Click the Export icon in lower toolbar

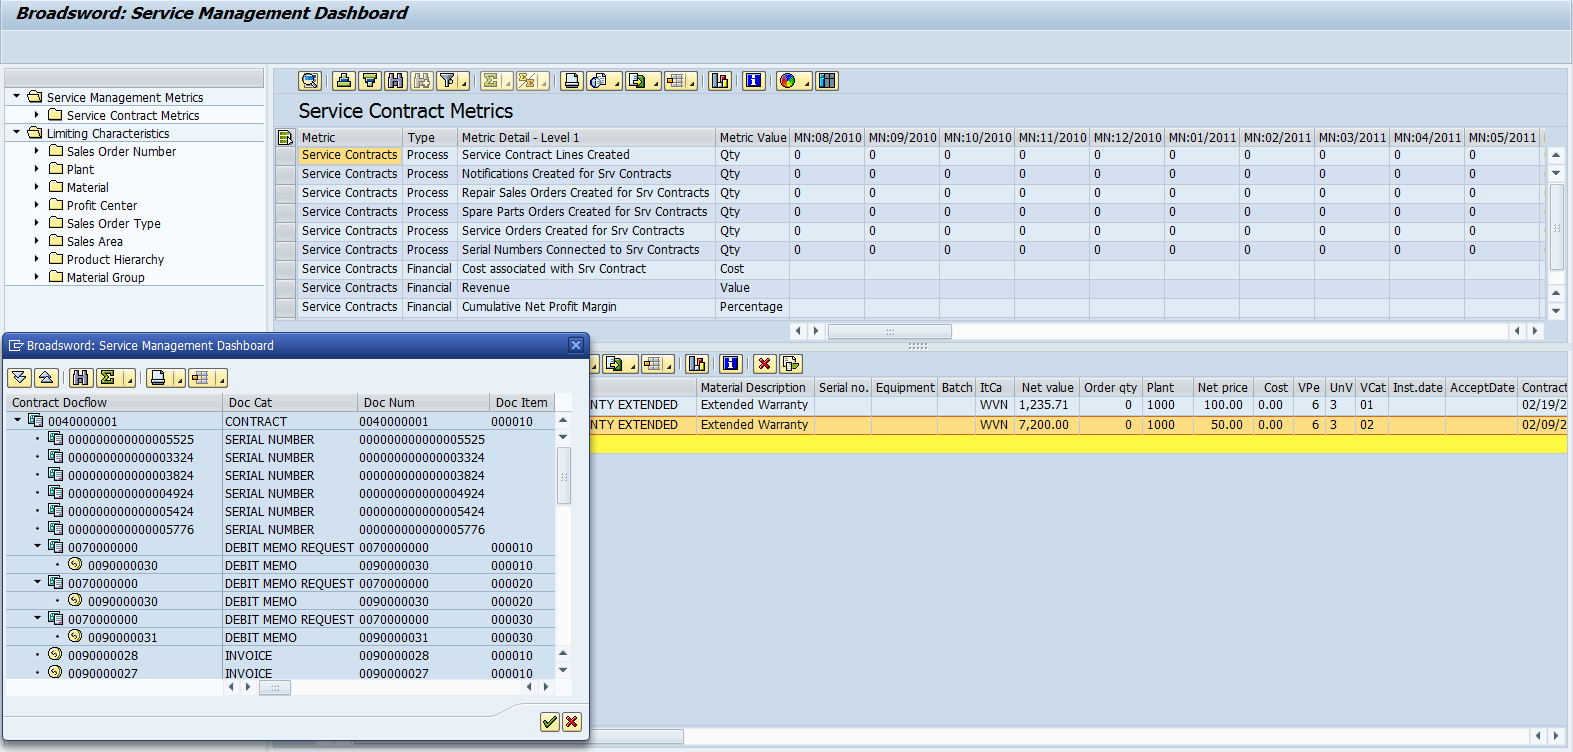(x=614, y=364)
